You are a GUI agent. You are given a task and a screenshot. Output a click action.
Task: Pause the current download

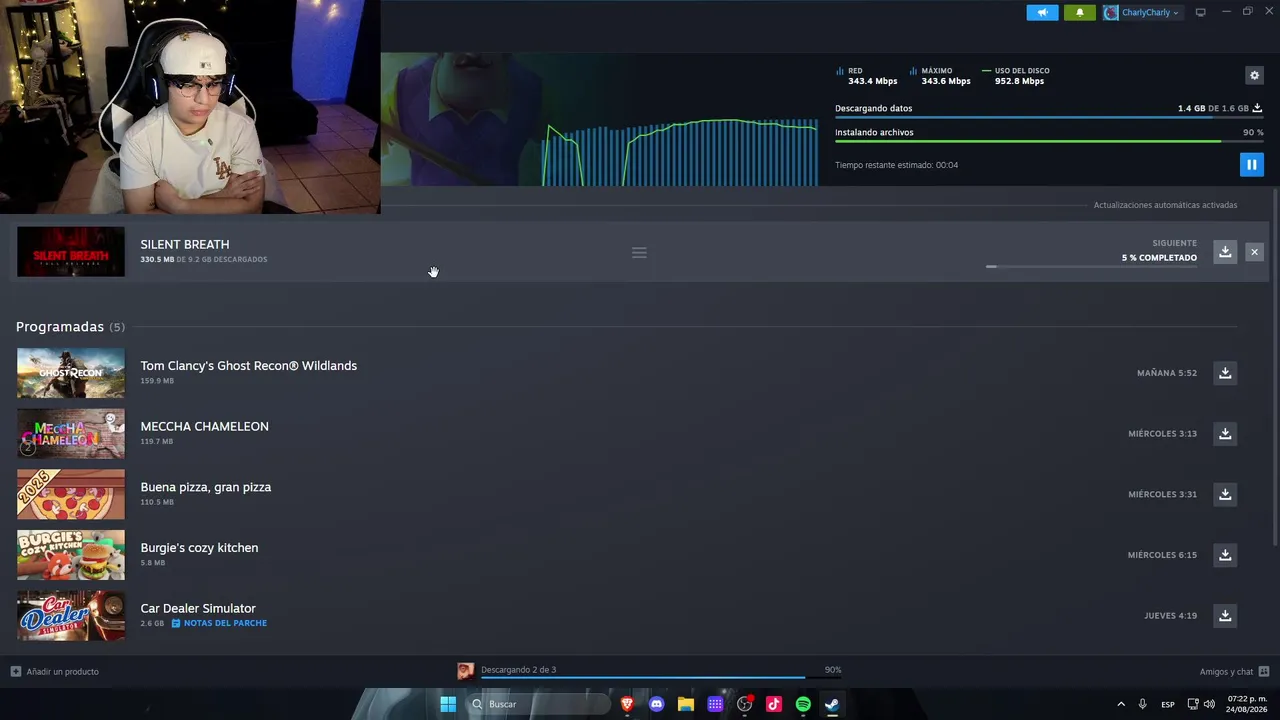1251,164
